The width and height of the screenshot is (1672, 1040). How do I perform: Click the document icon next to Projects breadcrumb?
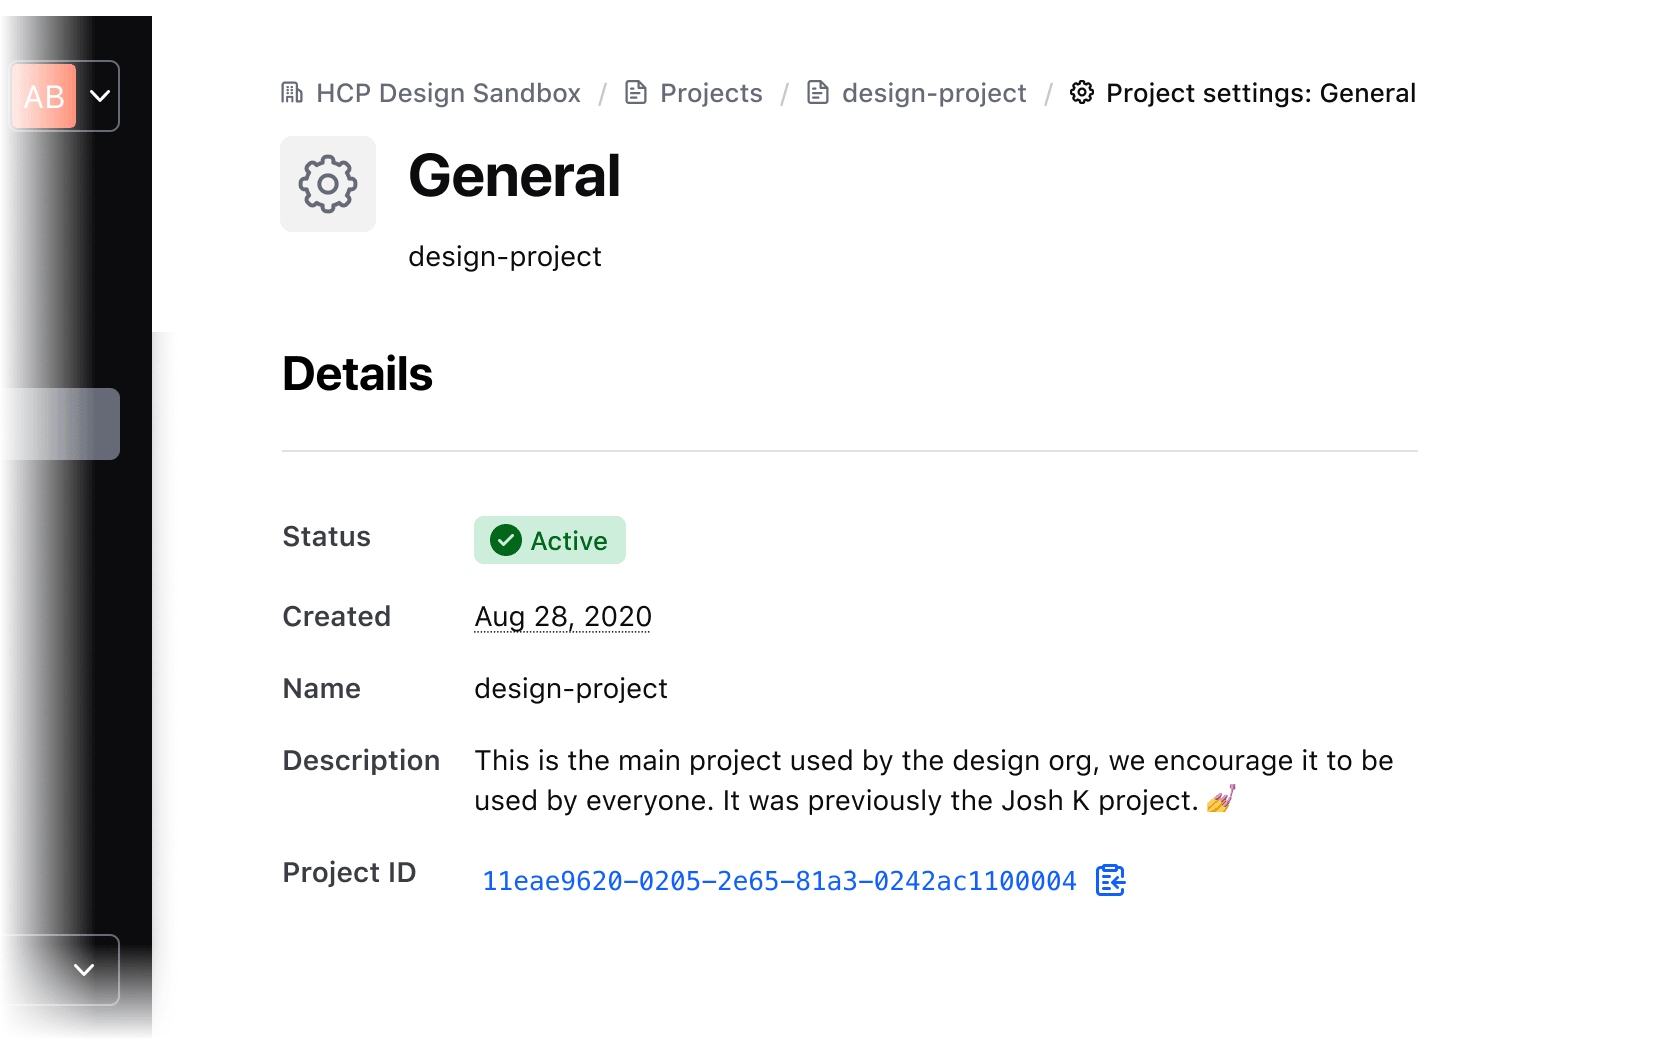[636, 92]
